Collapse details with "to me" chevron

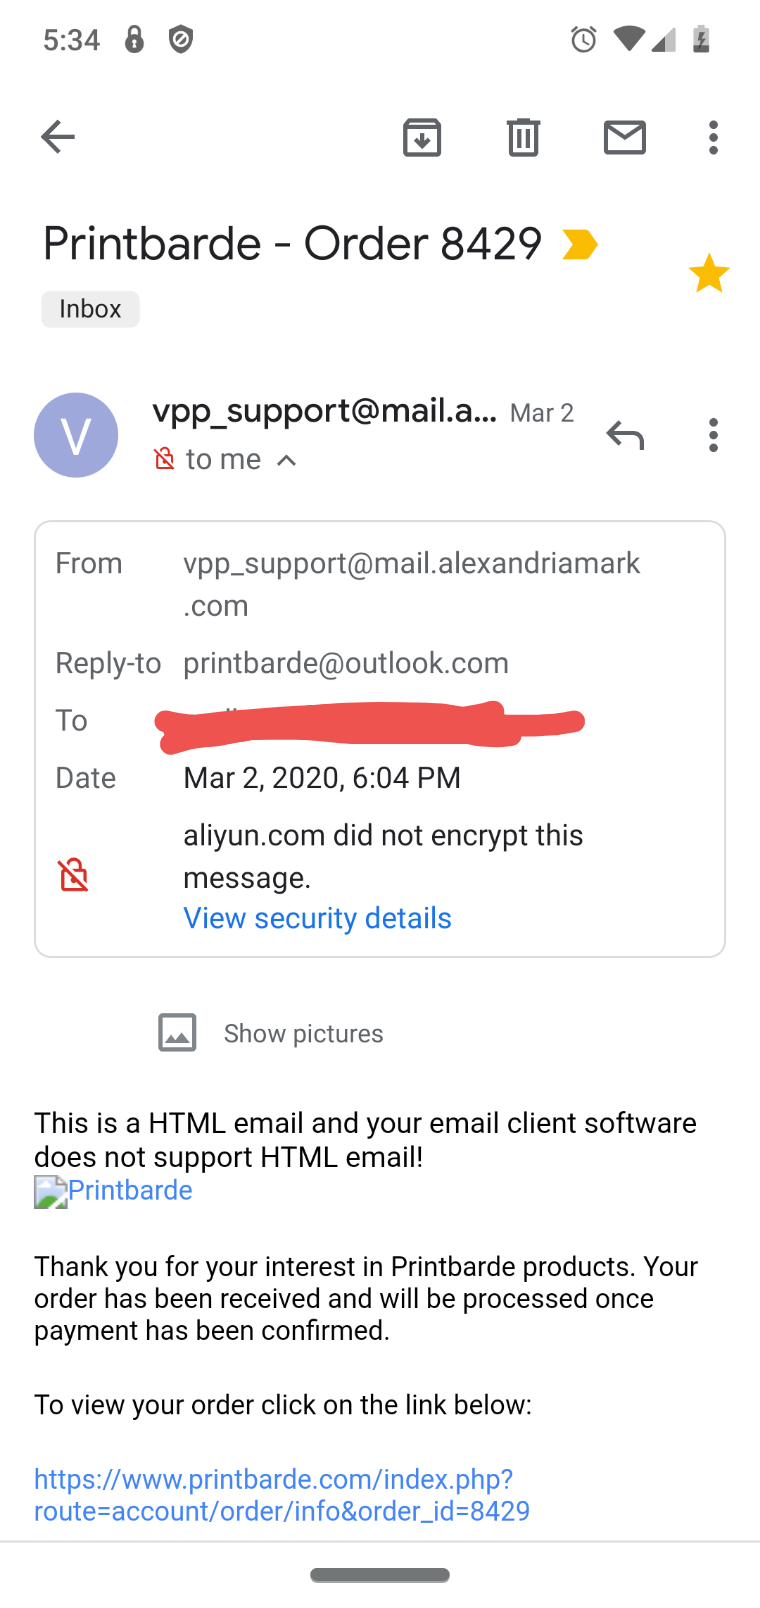286,460
